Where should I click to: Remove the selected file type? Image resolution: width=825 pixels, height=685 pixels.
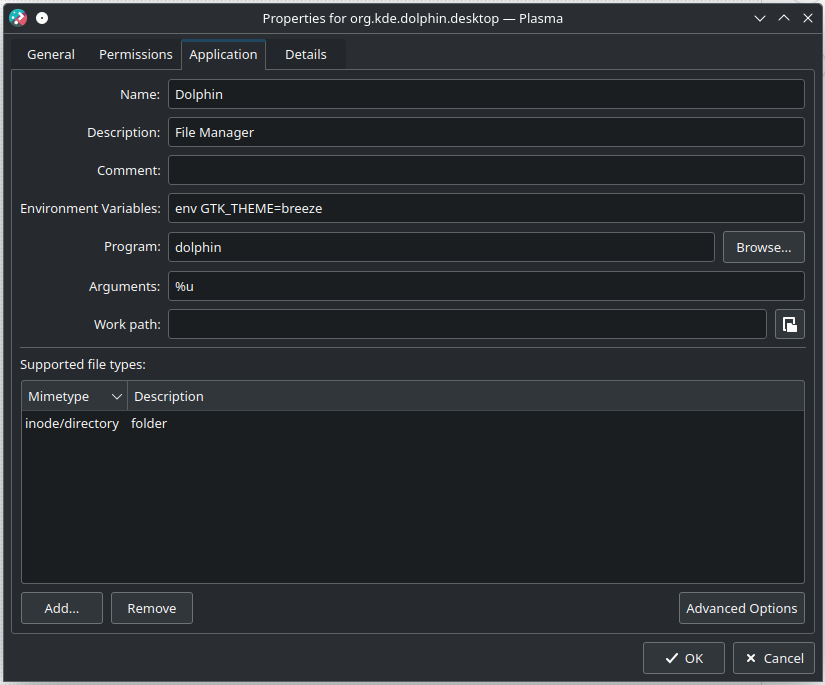(152, 608)
